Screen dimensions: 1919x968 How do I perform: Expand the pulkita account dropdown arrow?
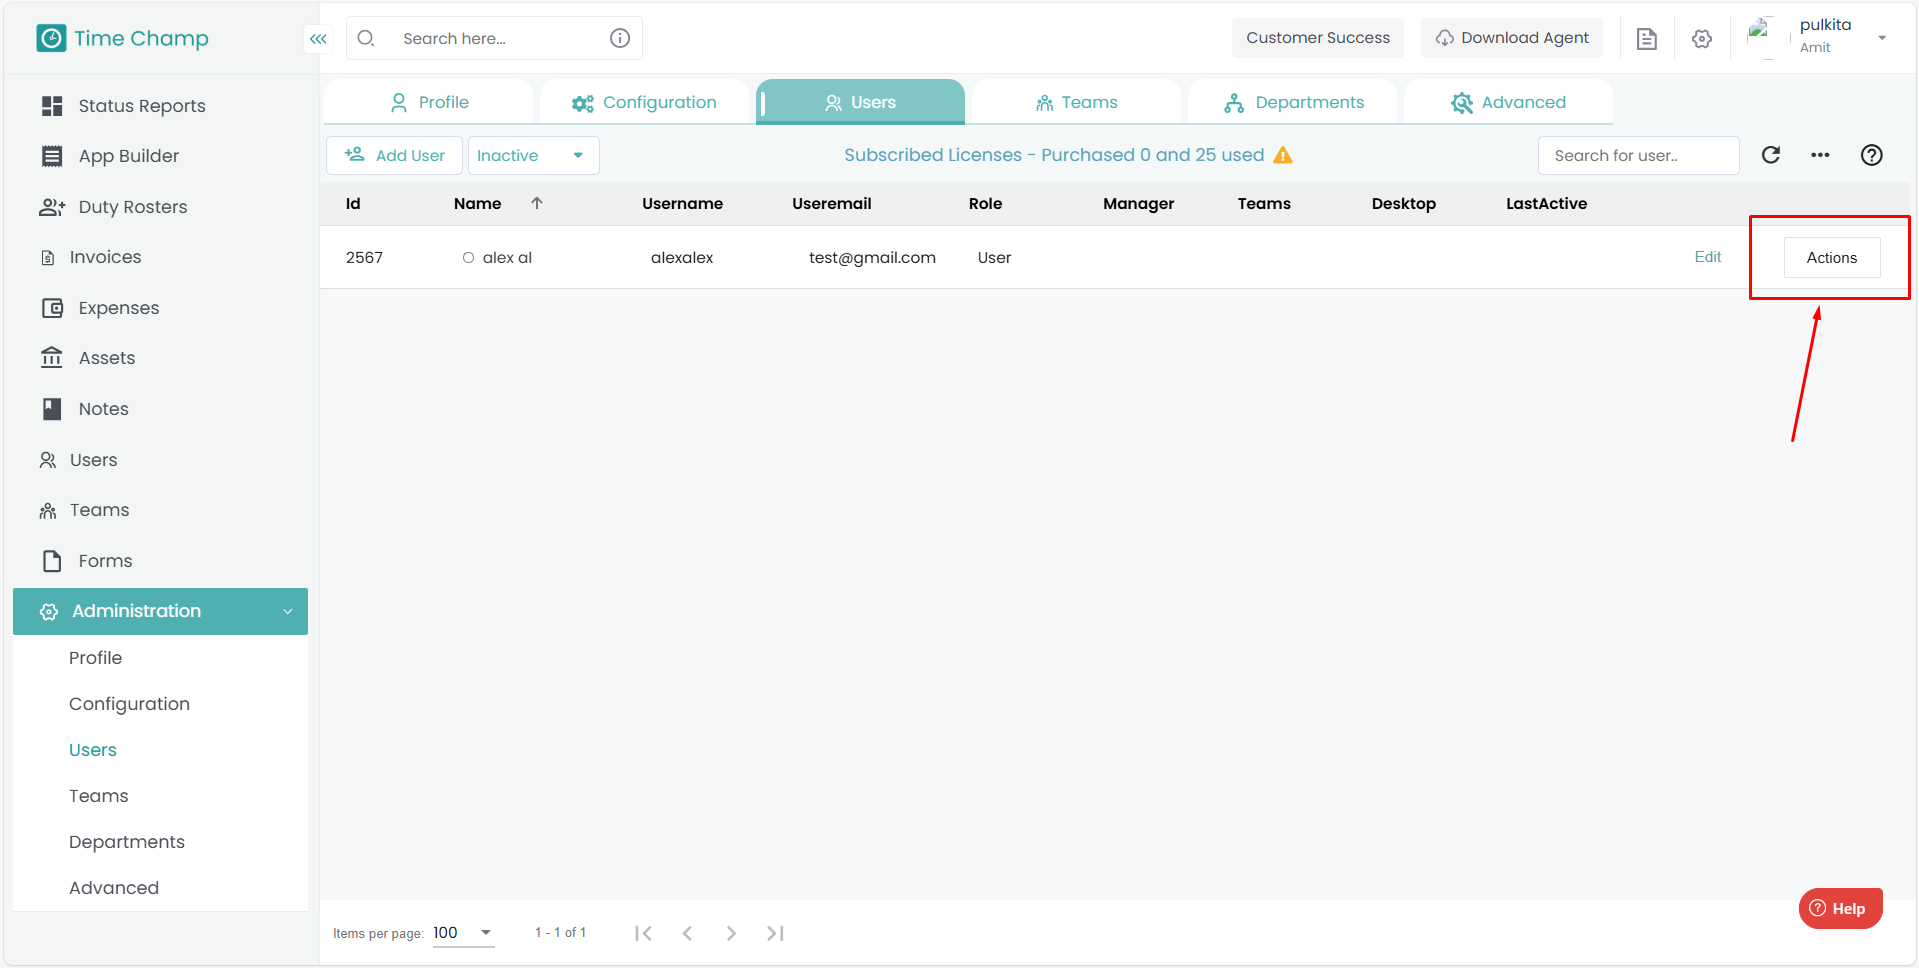pyautogui.click(x=1882, y=38)
